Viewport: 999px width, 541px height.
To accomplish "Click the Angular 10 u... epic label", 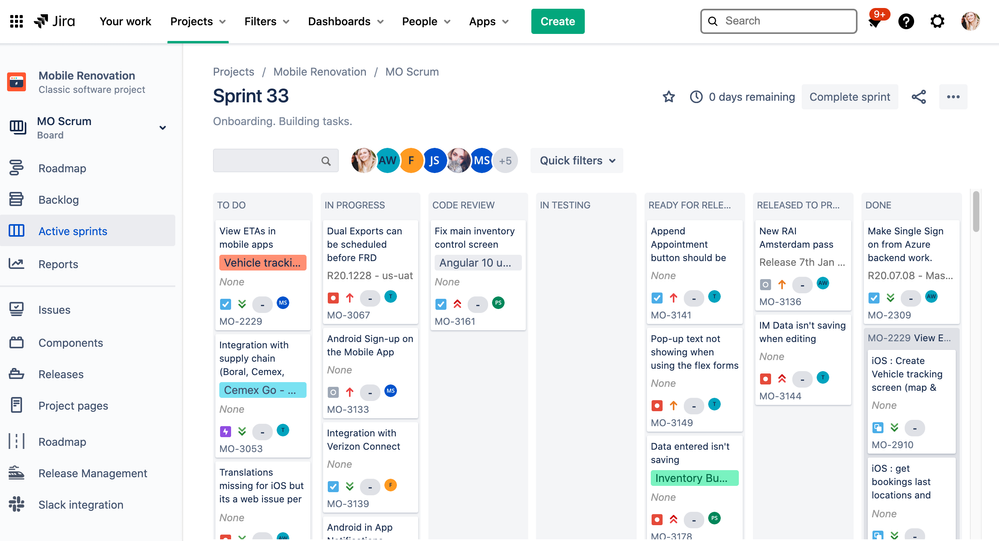I will tap(478, 263).
